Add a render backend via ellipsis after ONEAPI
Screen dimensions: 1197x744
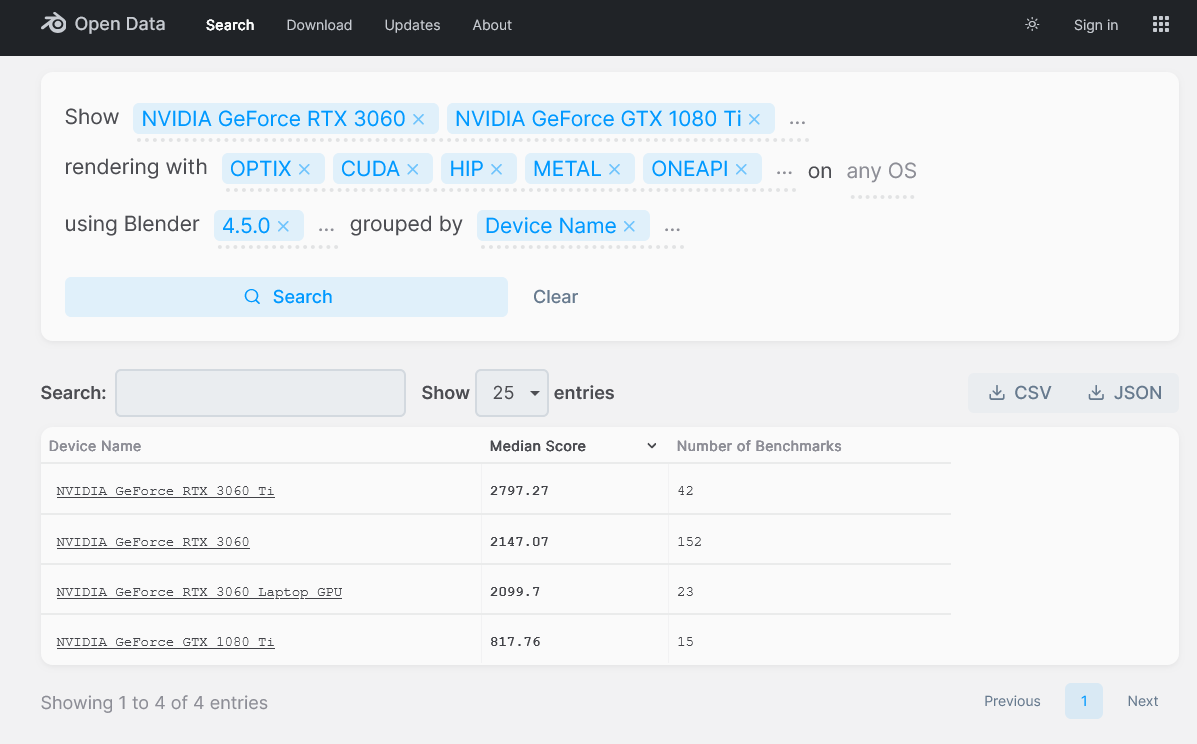784,171
